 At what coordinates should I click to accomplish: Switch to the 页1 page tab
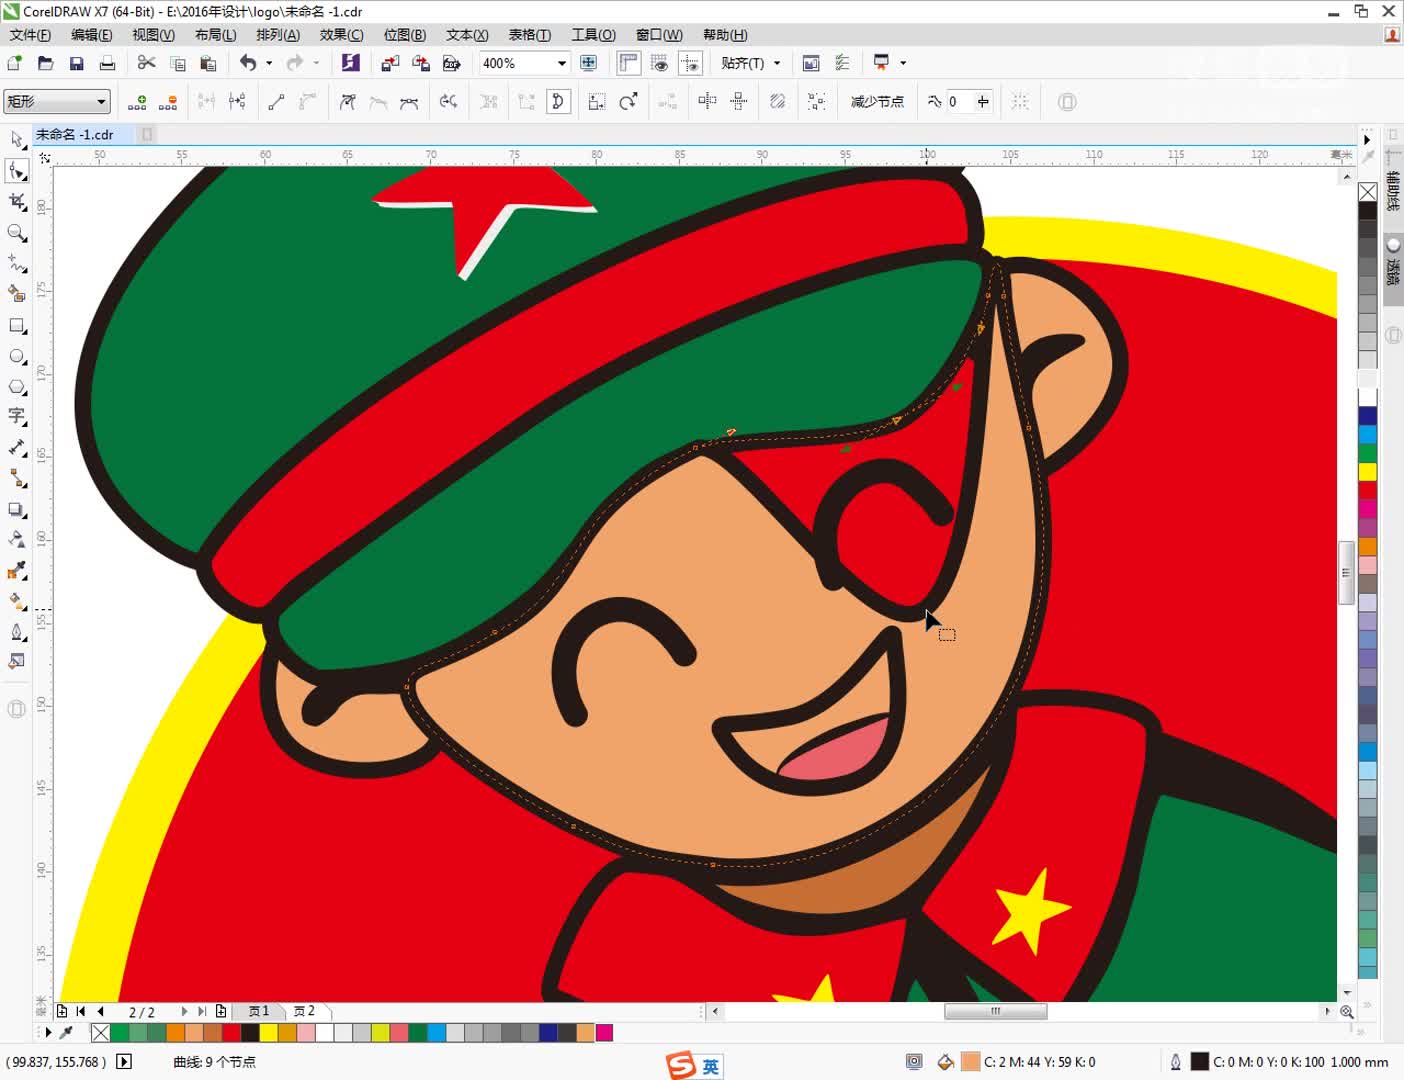tap(259, 1011)
